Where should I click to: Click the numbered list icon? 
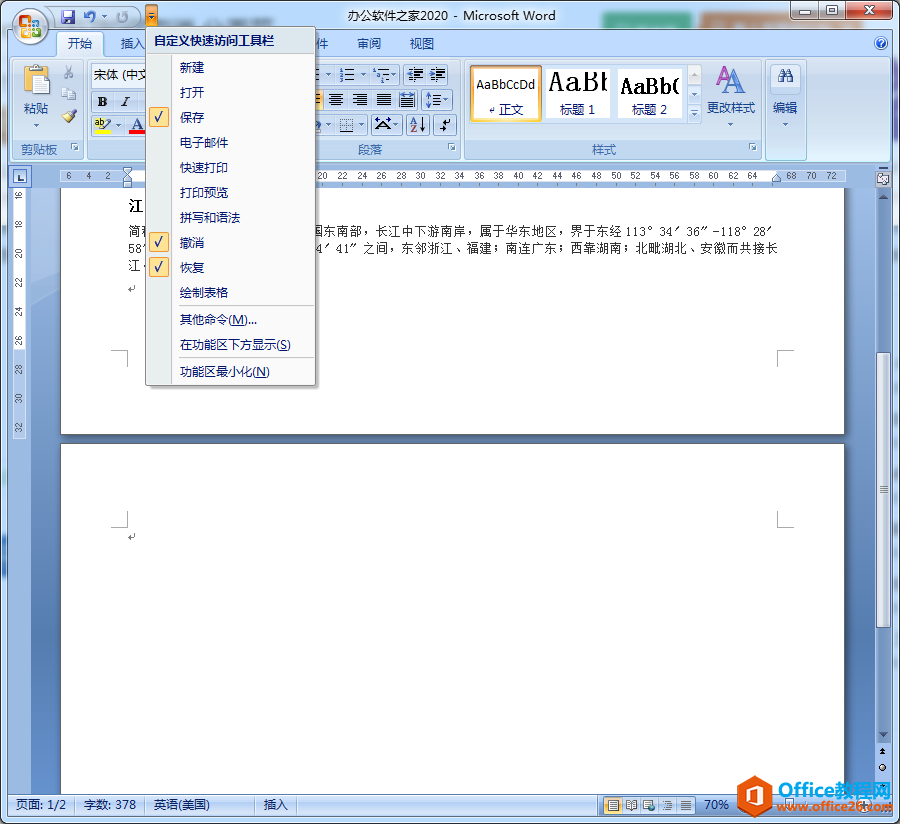click(347, 75)
